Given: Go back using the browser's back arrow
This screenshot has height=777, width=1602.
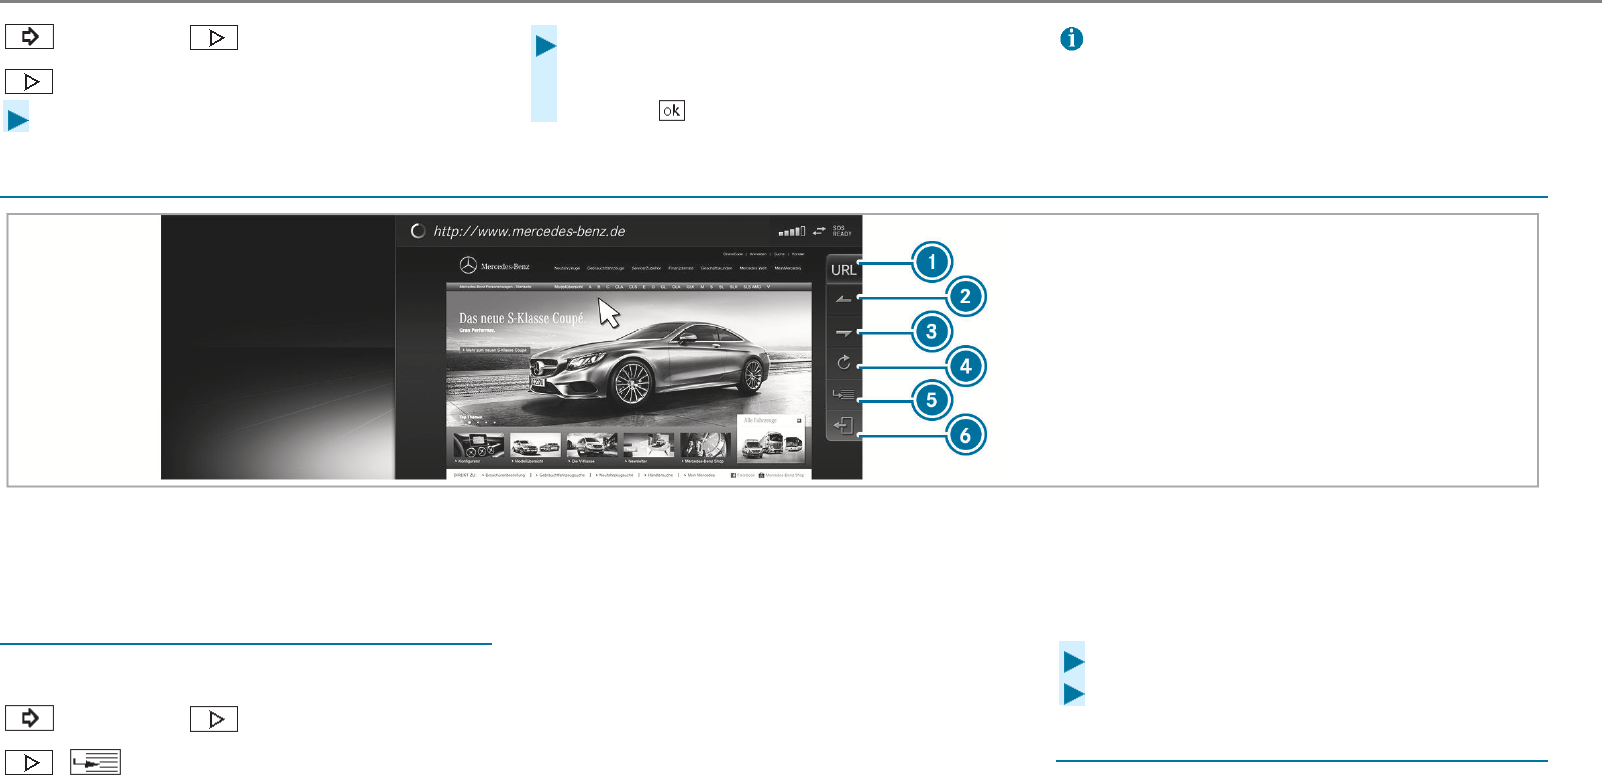Looking at the screenshot, I should pyautogui.click(x=843, y=299).
